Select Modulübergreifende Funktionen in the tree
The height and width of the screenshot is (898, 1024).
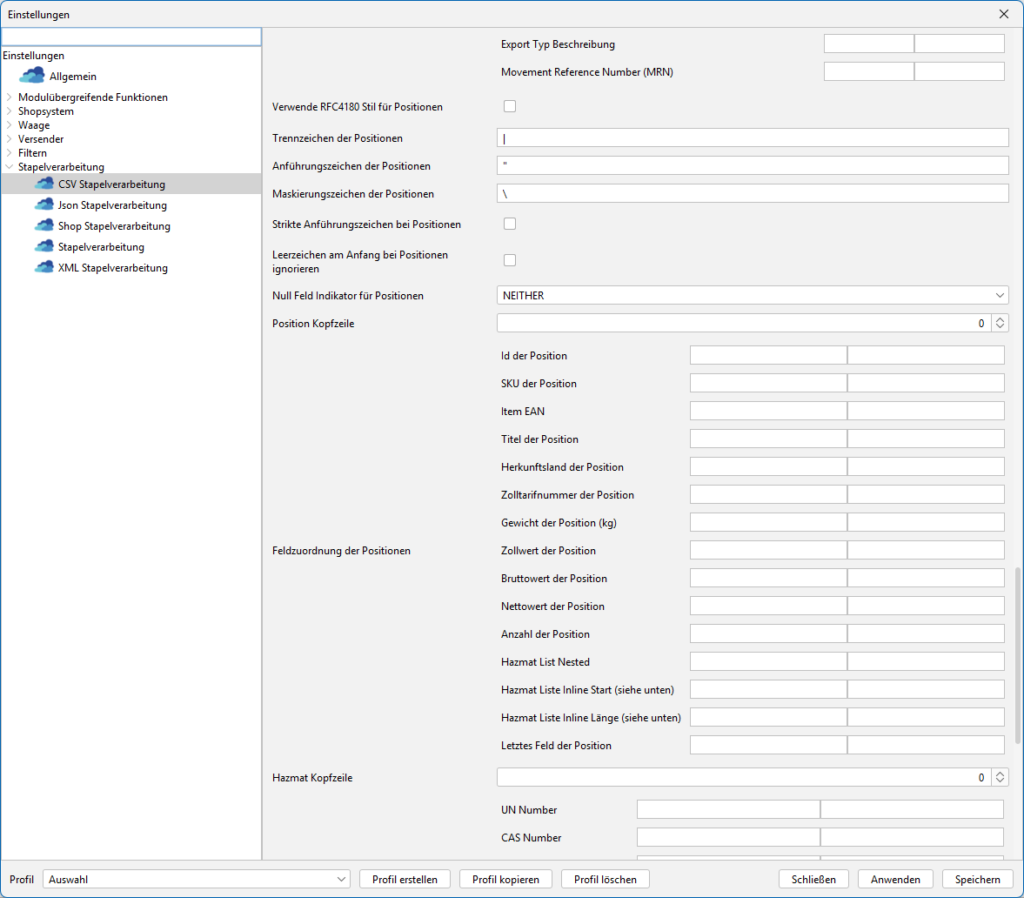coord(93,97)
